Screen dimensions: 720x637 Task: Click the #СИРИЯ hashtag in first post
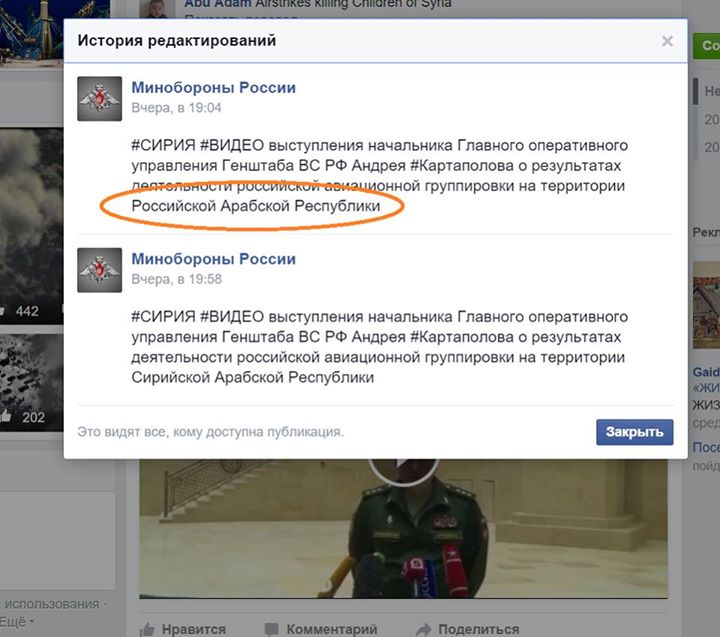(x=163, y=145)
